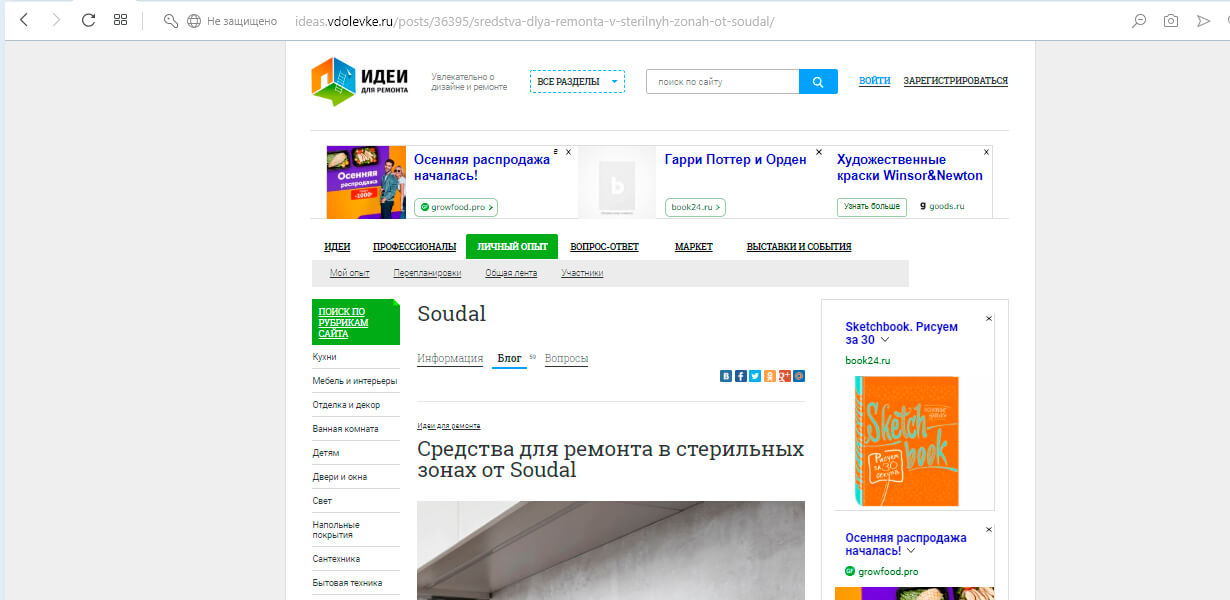Open the ПРОФЕССИОНАЛЫ menu item

tap(414, 247)
